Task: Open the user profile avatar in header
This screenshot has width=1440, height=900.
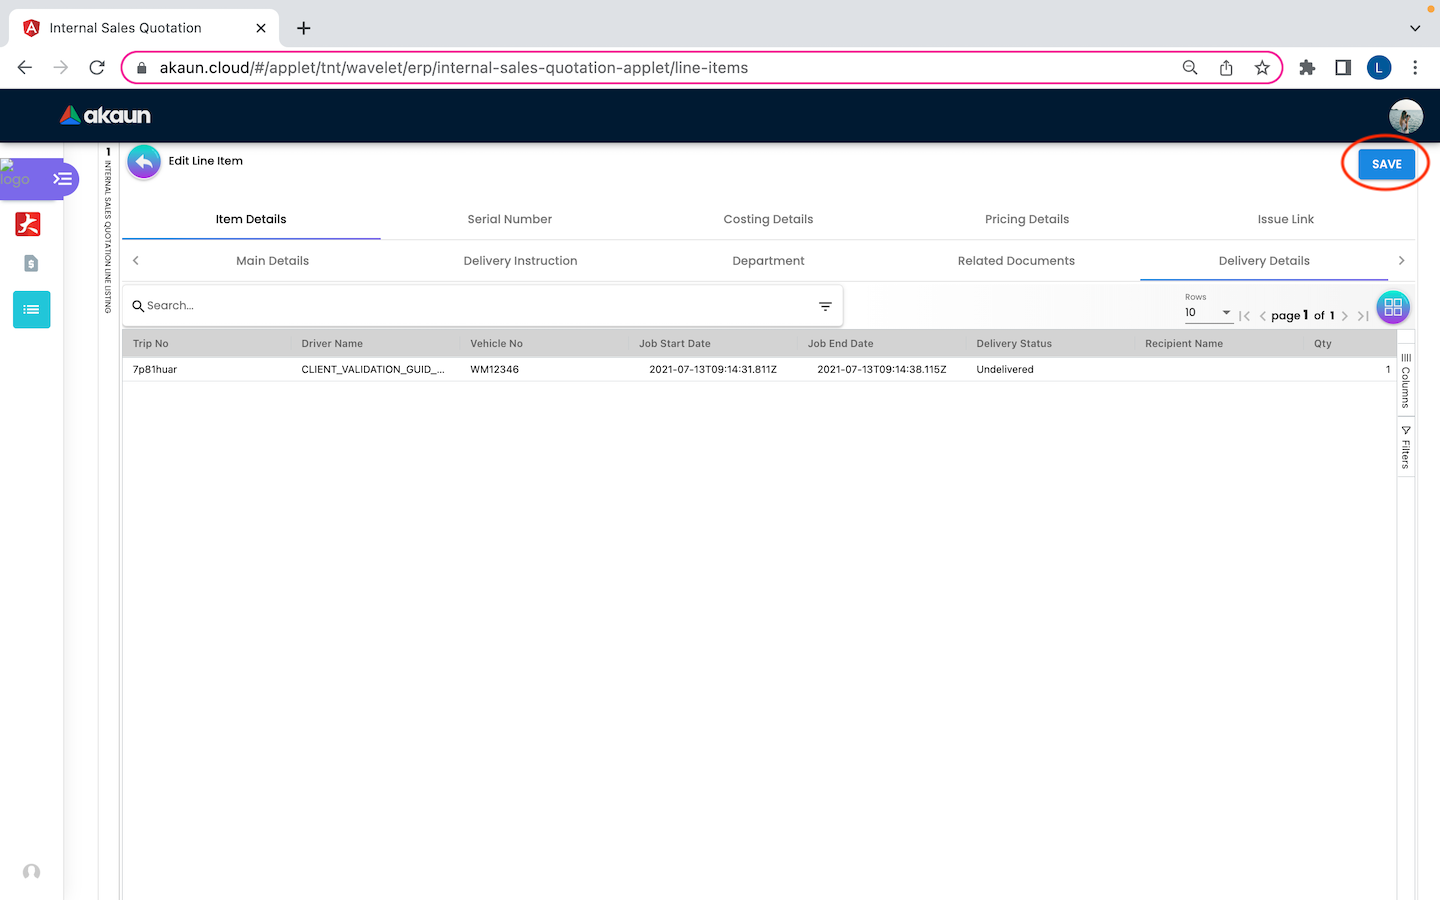Action: coord(1405,116)
